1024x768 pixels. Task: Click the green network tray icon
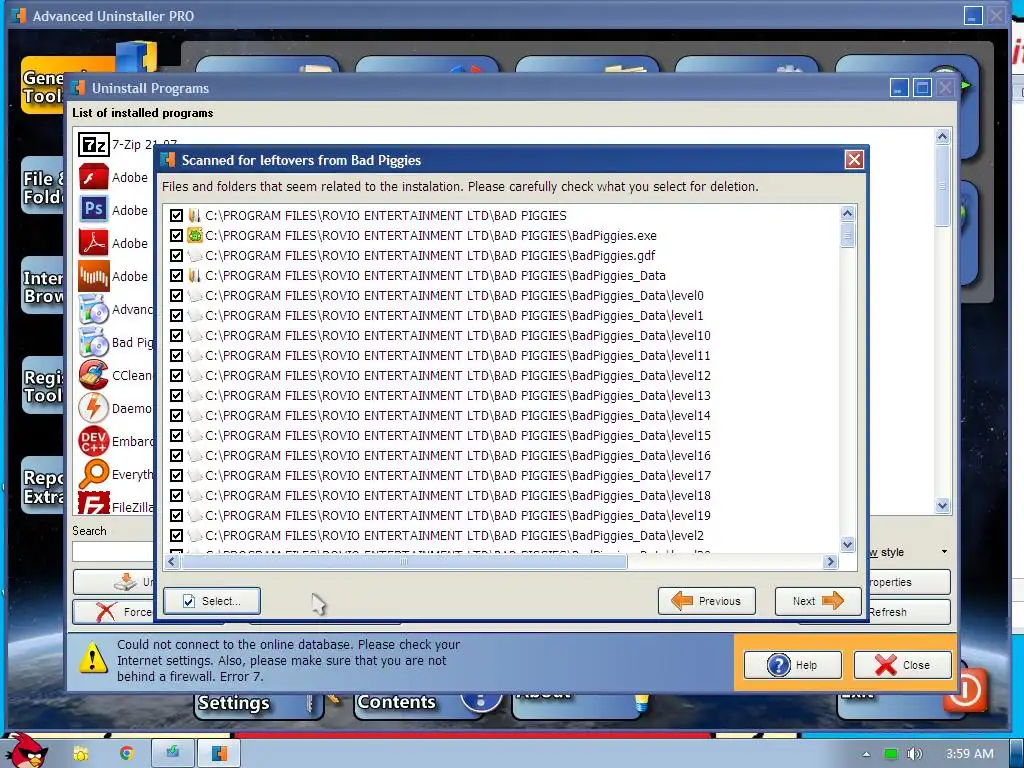point(890,754)
